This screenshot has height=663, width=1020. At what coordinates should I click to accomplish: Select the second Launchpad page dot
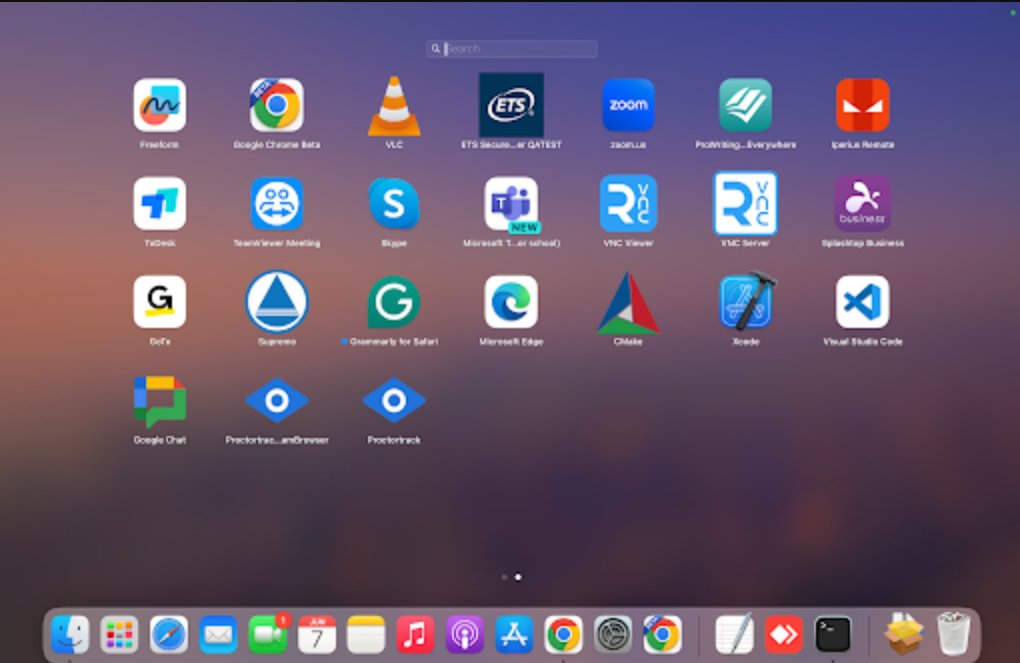point(518,576)
